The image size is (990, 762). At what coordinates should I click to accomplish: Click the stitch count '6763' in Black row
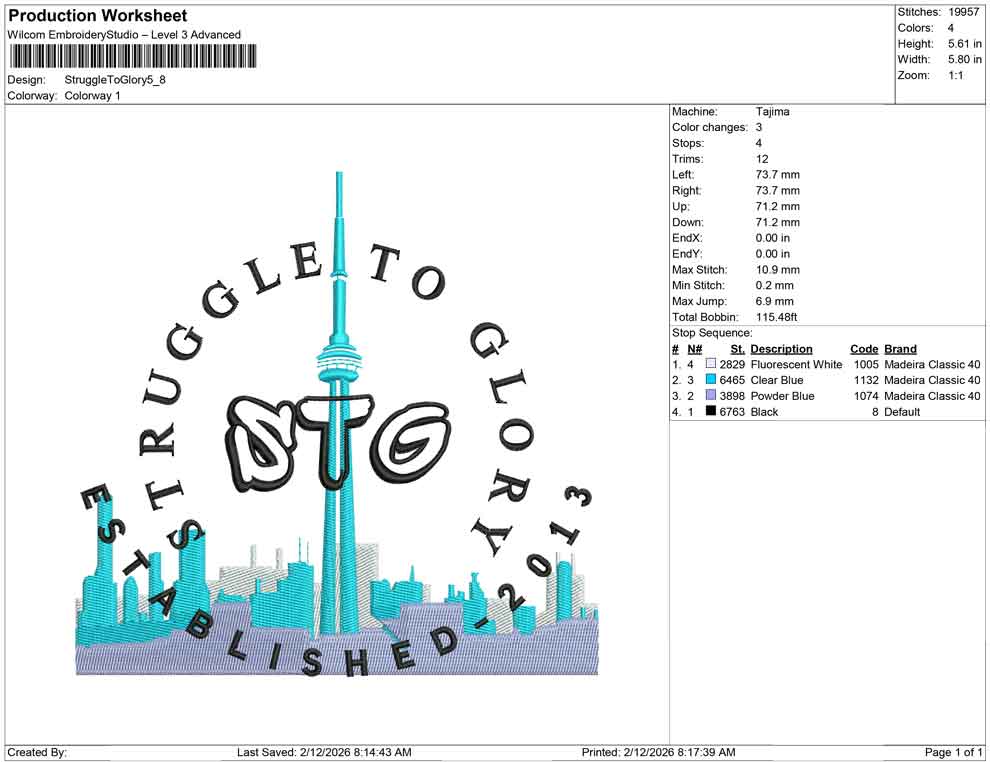[x=732, y=412]
